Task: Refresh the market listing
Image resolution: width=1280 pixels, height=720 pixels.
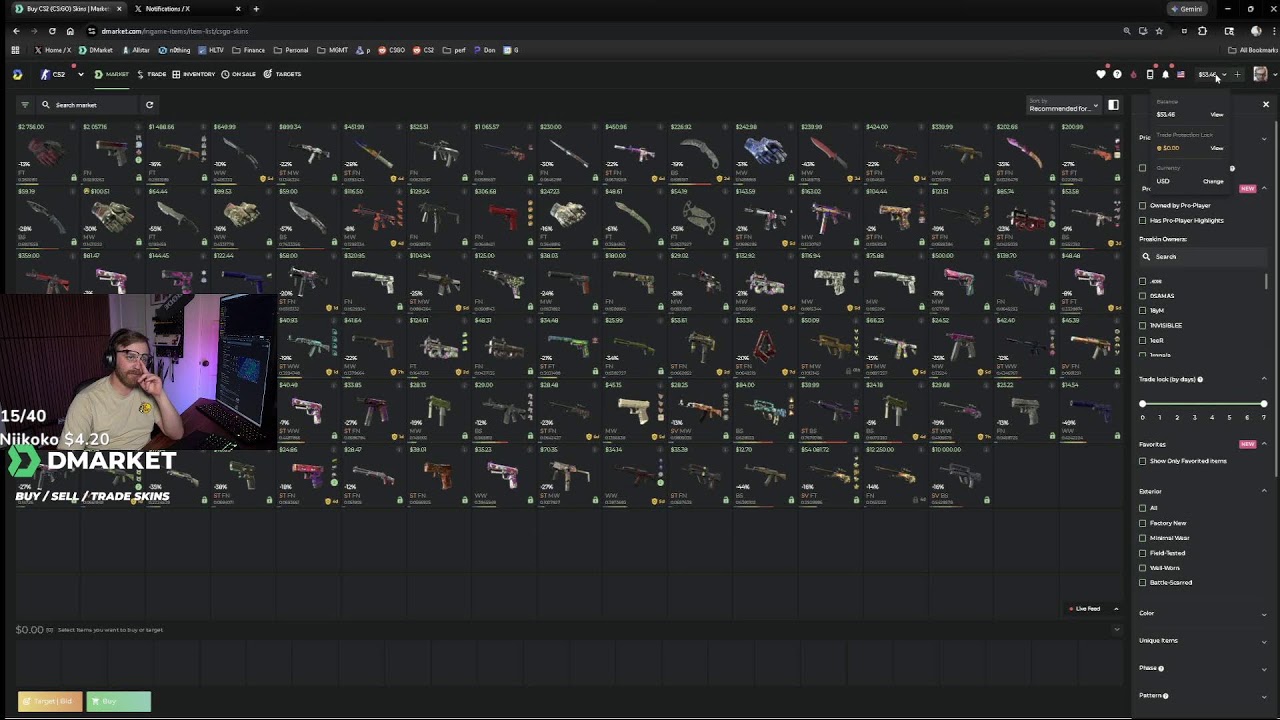Action: (149, 105)
